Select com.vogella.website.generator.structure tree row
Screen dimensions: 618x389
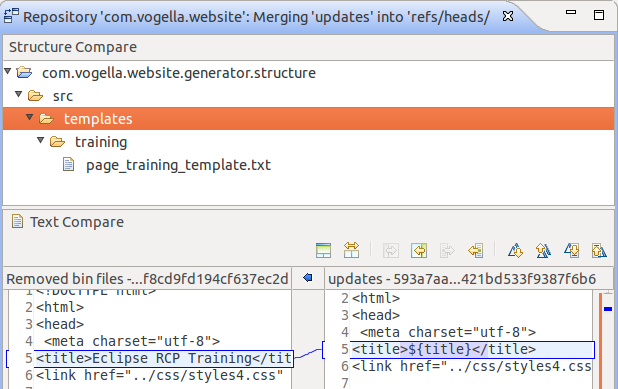[309, 73]
